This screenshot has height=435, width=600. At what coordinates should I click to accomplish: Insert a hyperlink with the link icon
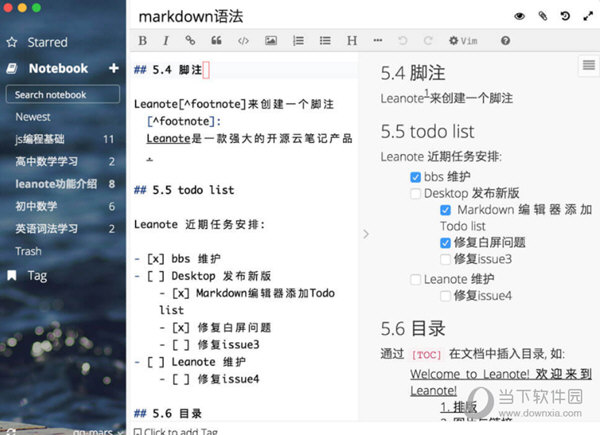point(190,40)
